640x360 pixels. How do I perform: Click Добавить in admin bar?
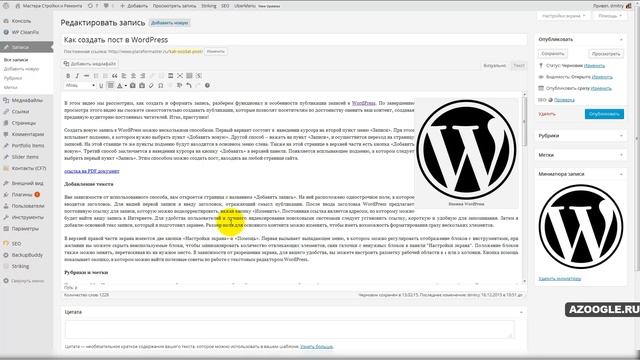click(134, 6)
